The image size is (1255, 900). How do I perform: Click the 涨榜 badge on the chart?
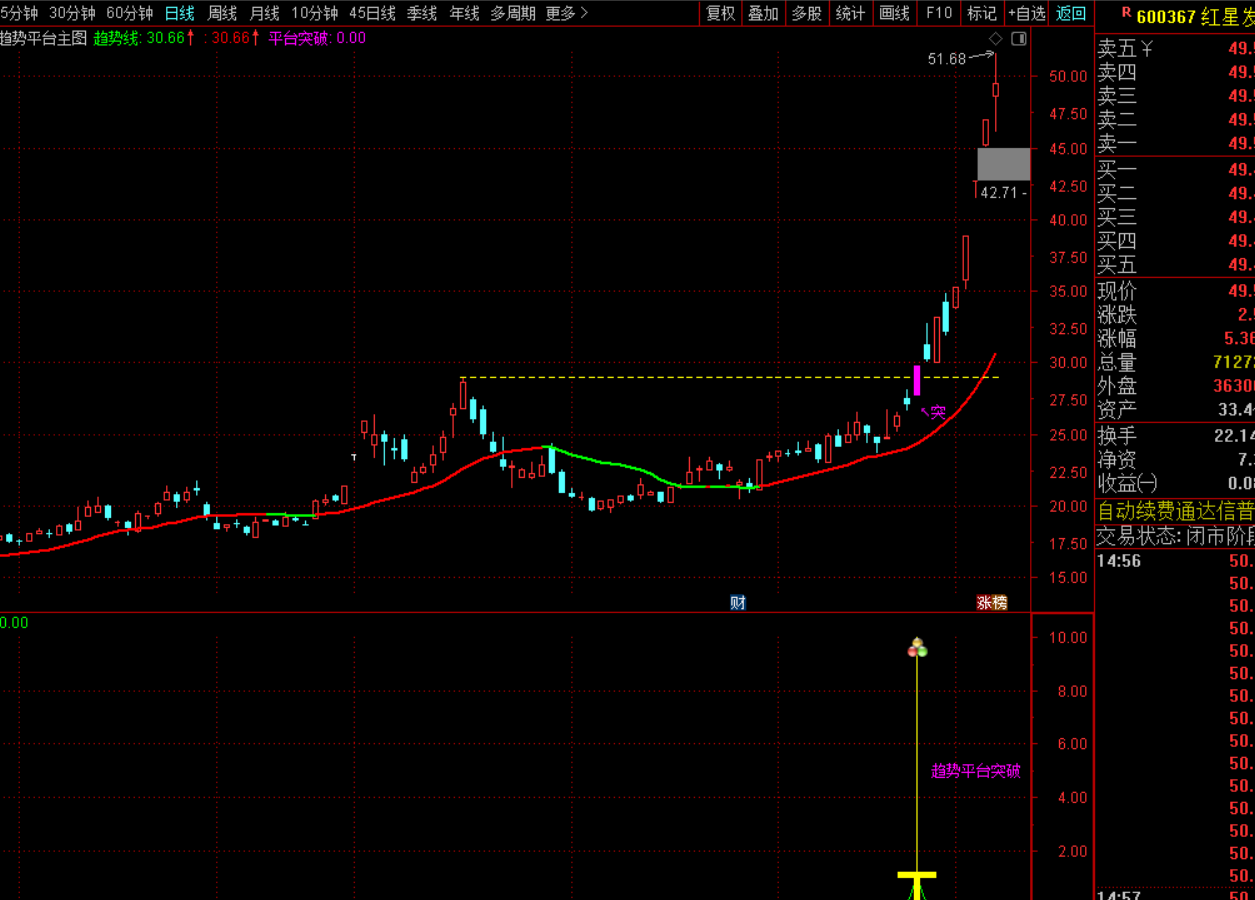(x=992, y=602)
